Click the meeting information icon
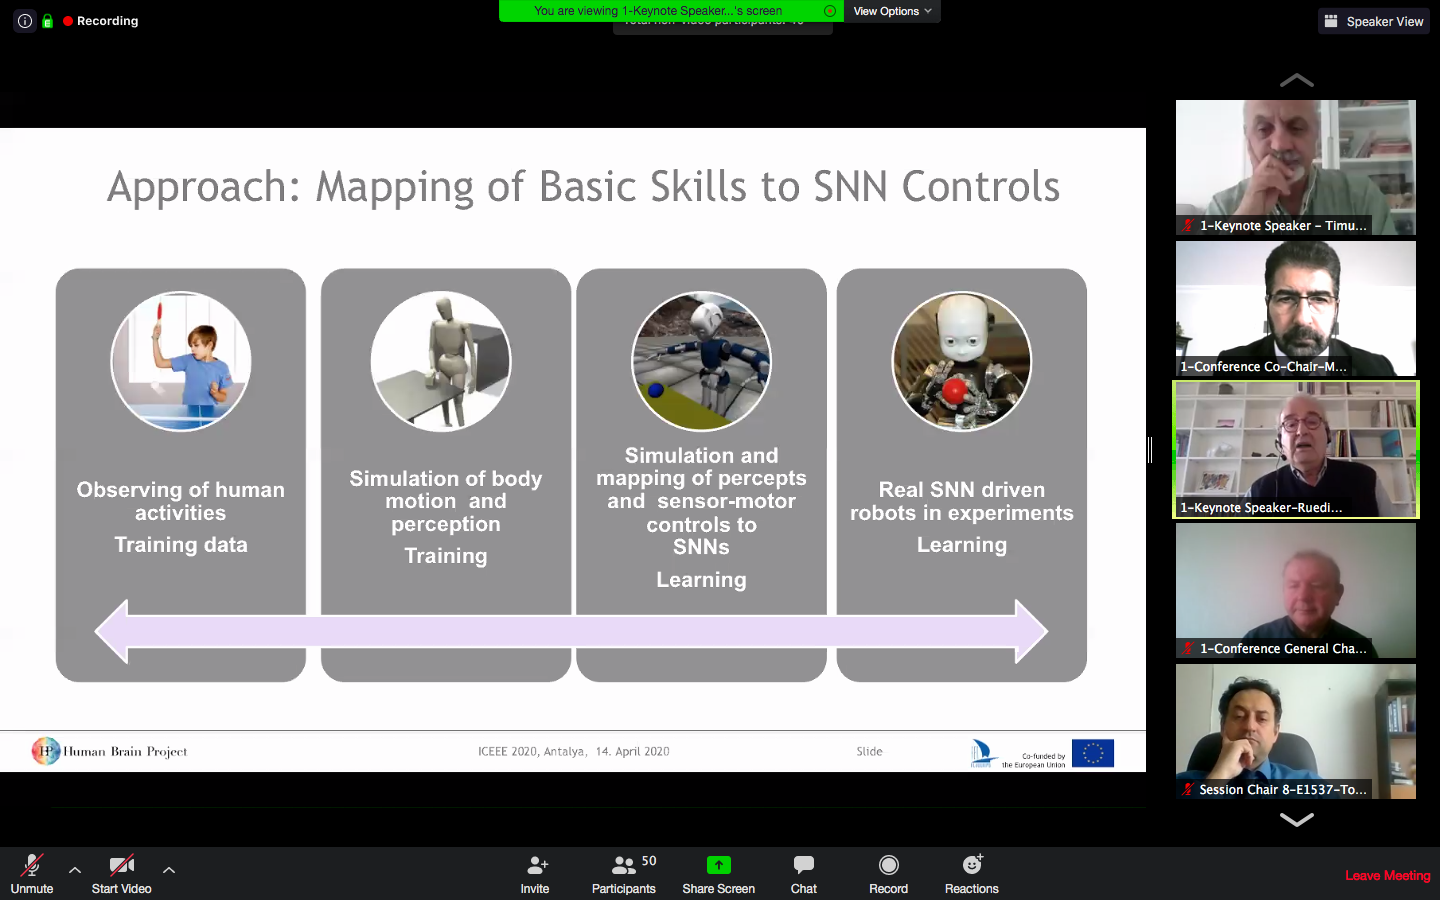The width and height of the screenshot is (1440, 900). 25,21
